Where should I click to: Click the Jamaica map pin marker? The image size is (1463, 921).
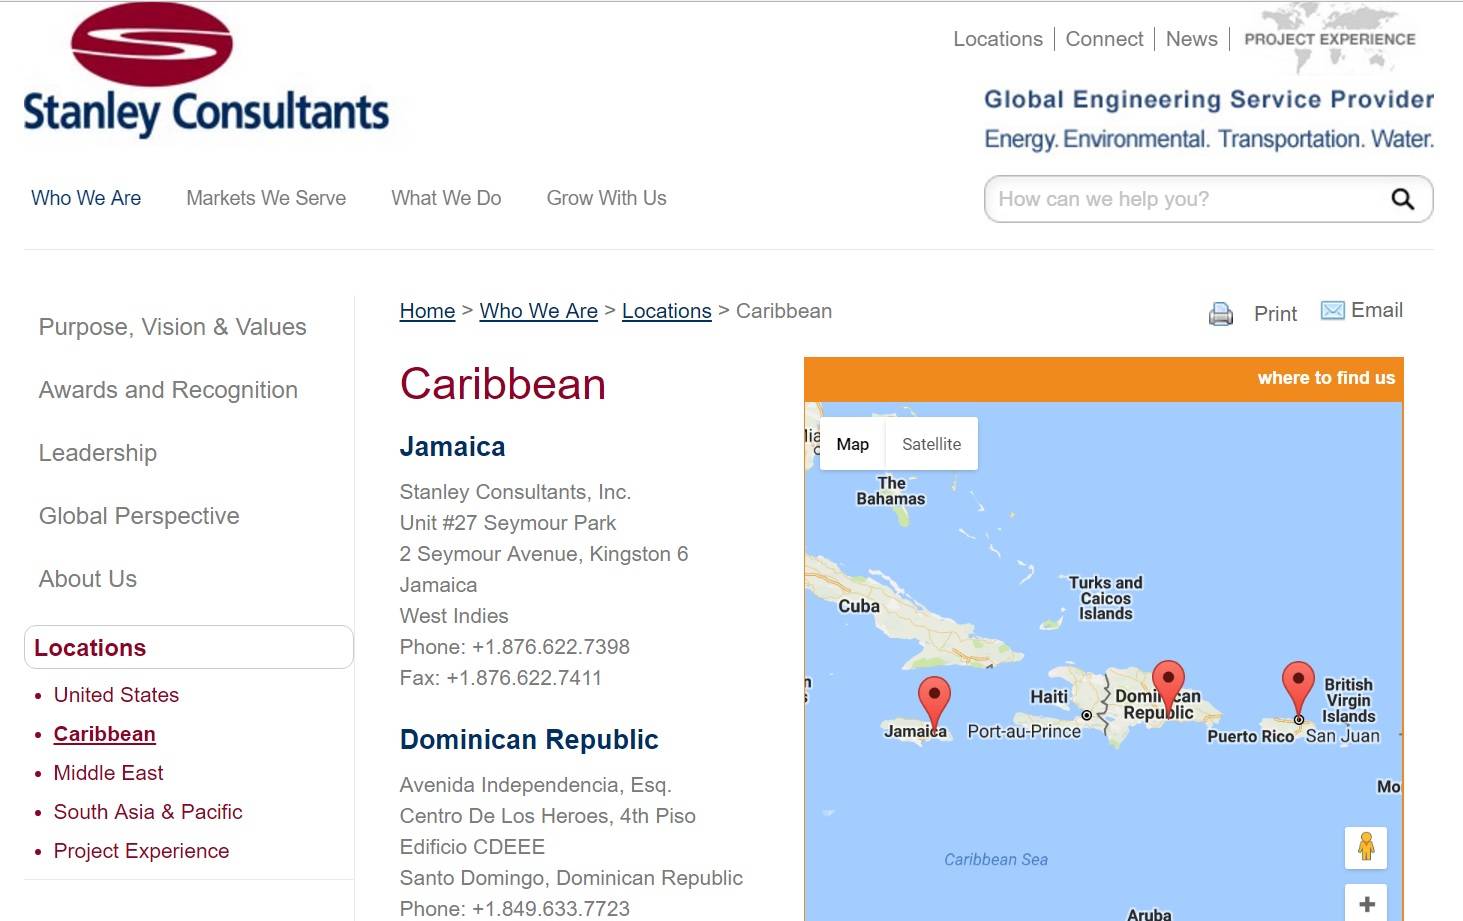934,699
